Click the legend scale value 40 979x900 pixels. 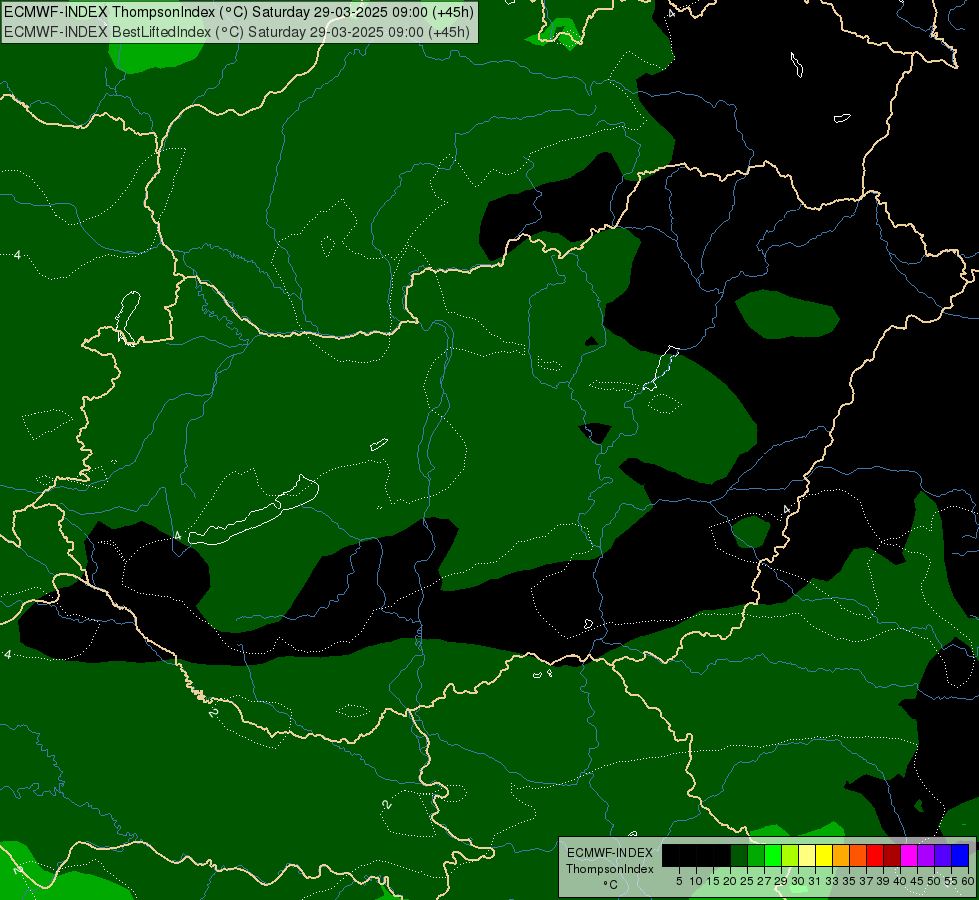pos(900,881)
